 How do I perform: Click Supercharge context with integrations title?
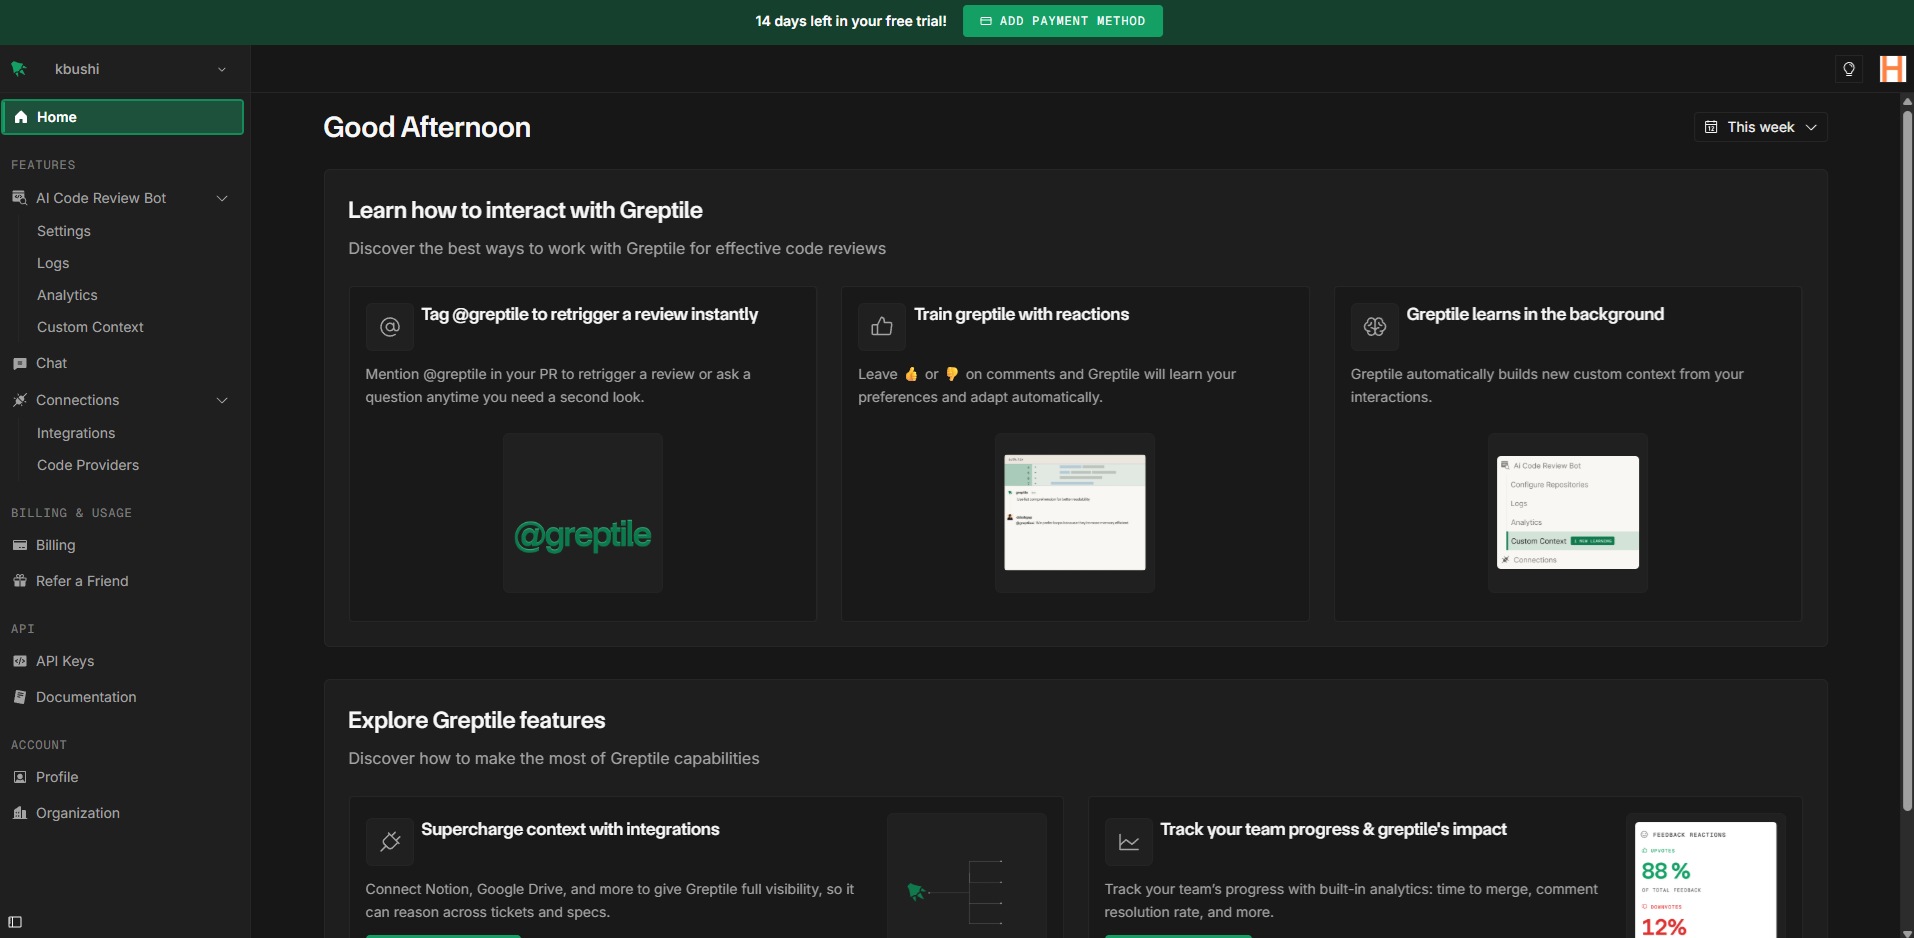[570, 829]
